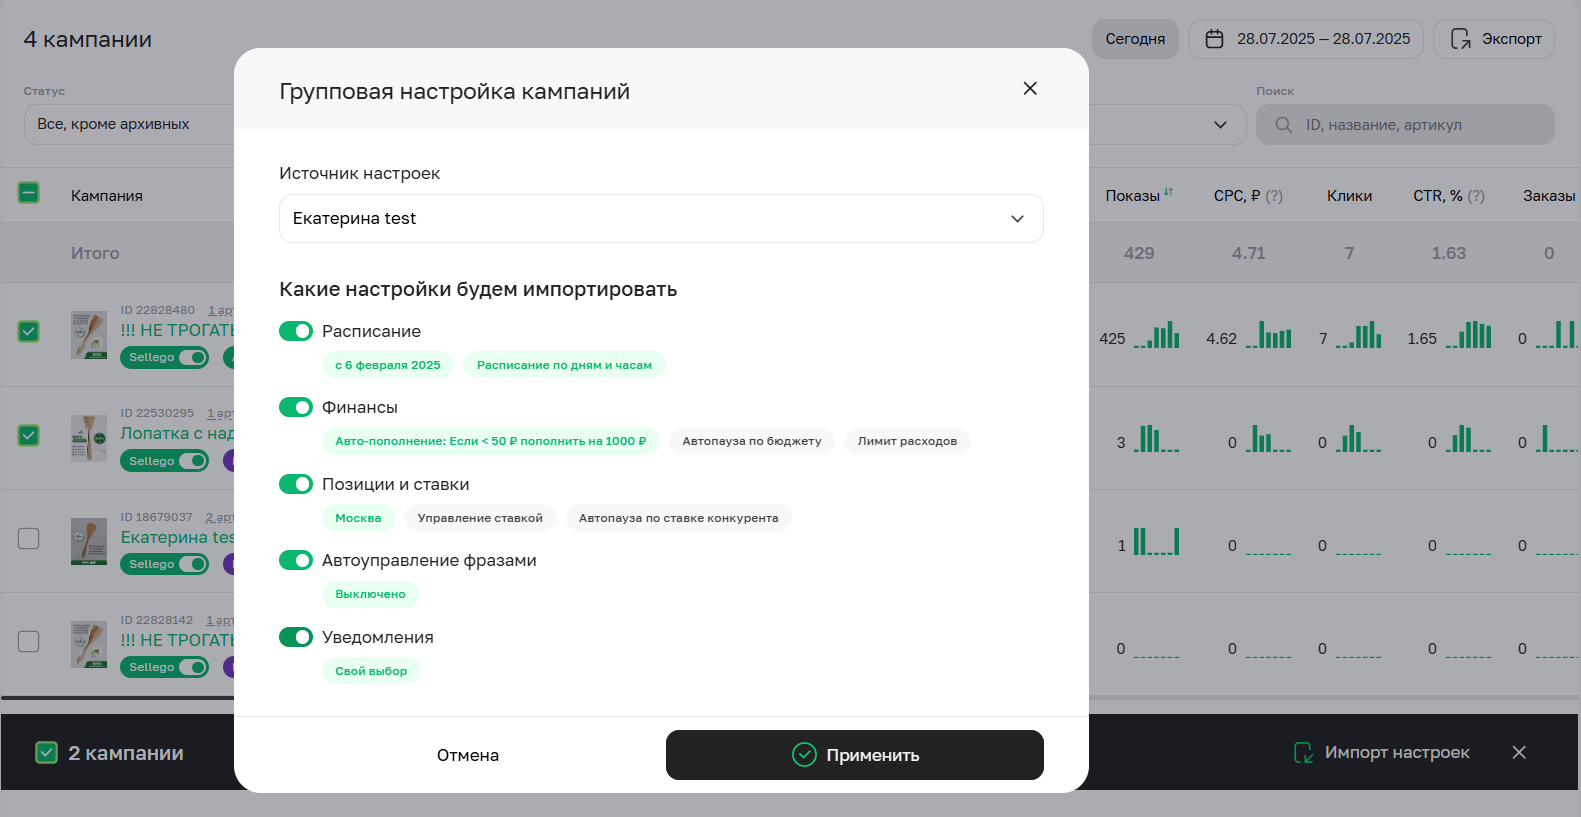Click the Применить button

point(854,755)
